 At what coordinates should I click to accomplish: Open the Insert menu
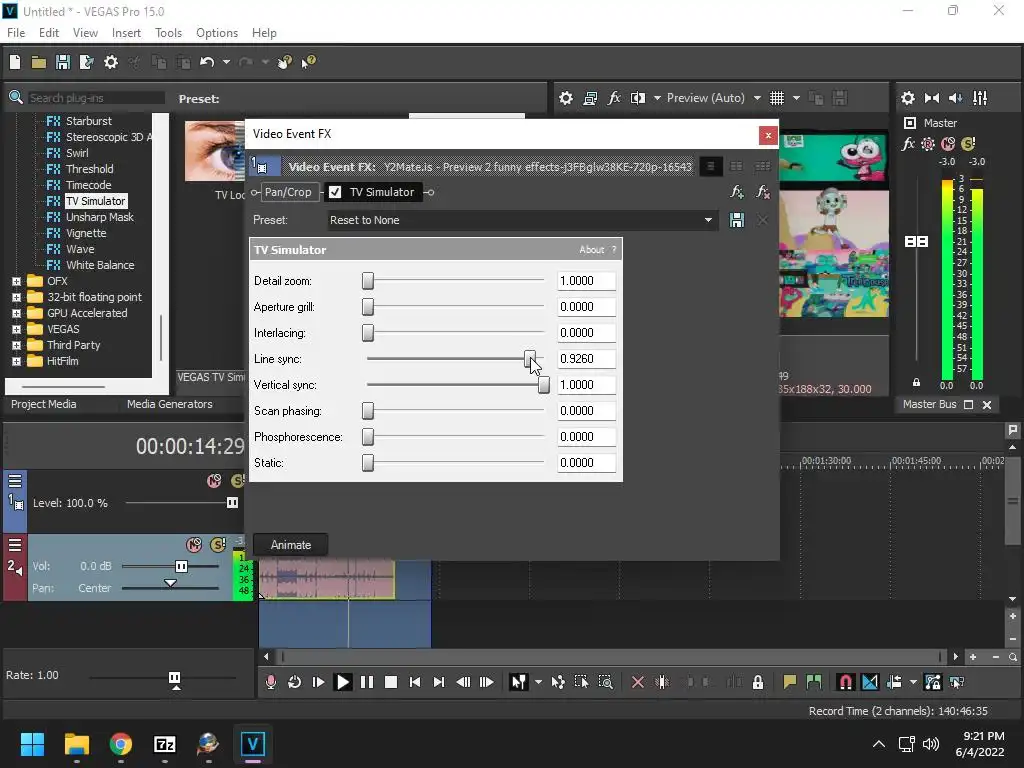click(126, 33)
